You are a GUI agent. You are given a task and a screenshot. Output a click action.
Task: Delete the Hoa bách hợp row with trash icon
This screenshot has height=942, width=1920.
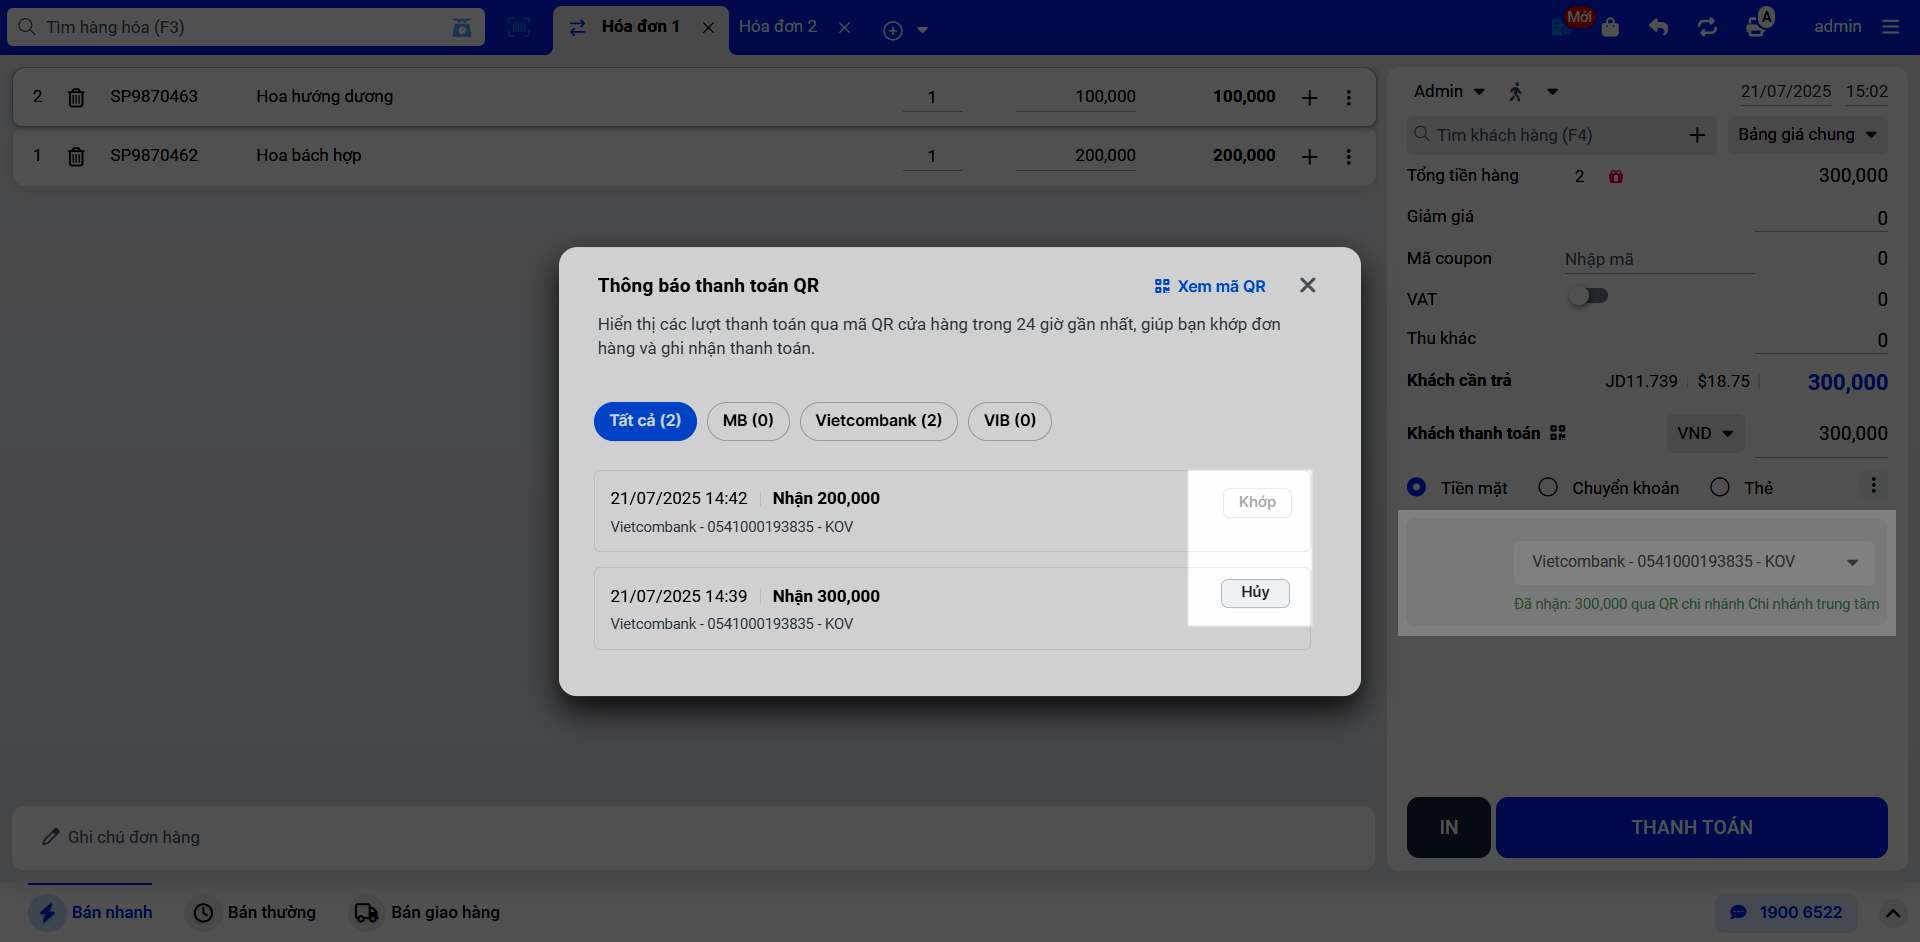point(76,156)
